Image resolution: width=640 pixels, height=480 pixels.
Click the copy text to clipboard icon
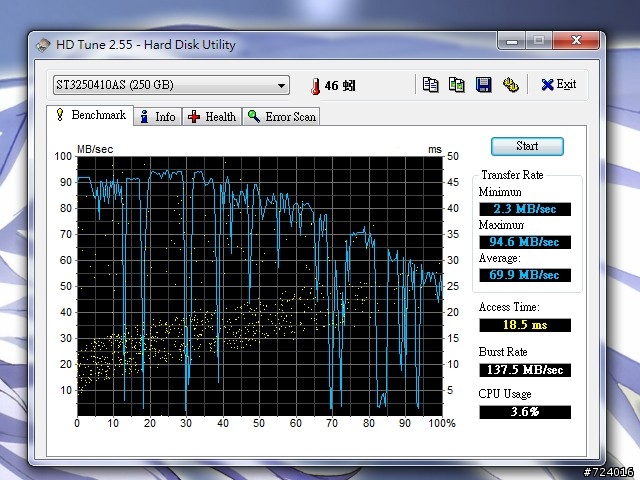[x=430, y=84]
